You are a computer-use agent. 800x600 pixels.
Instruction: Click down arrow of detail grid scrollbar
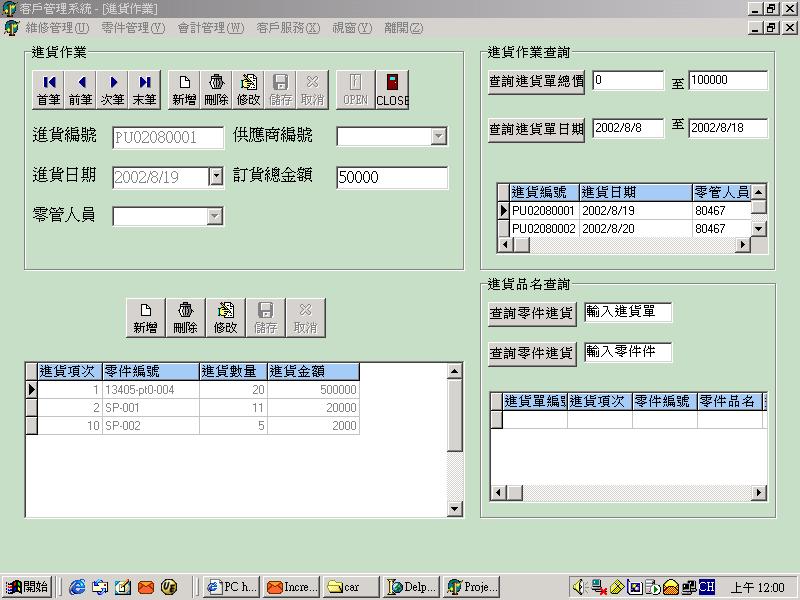click(x=455, y=509)
